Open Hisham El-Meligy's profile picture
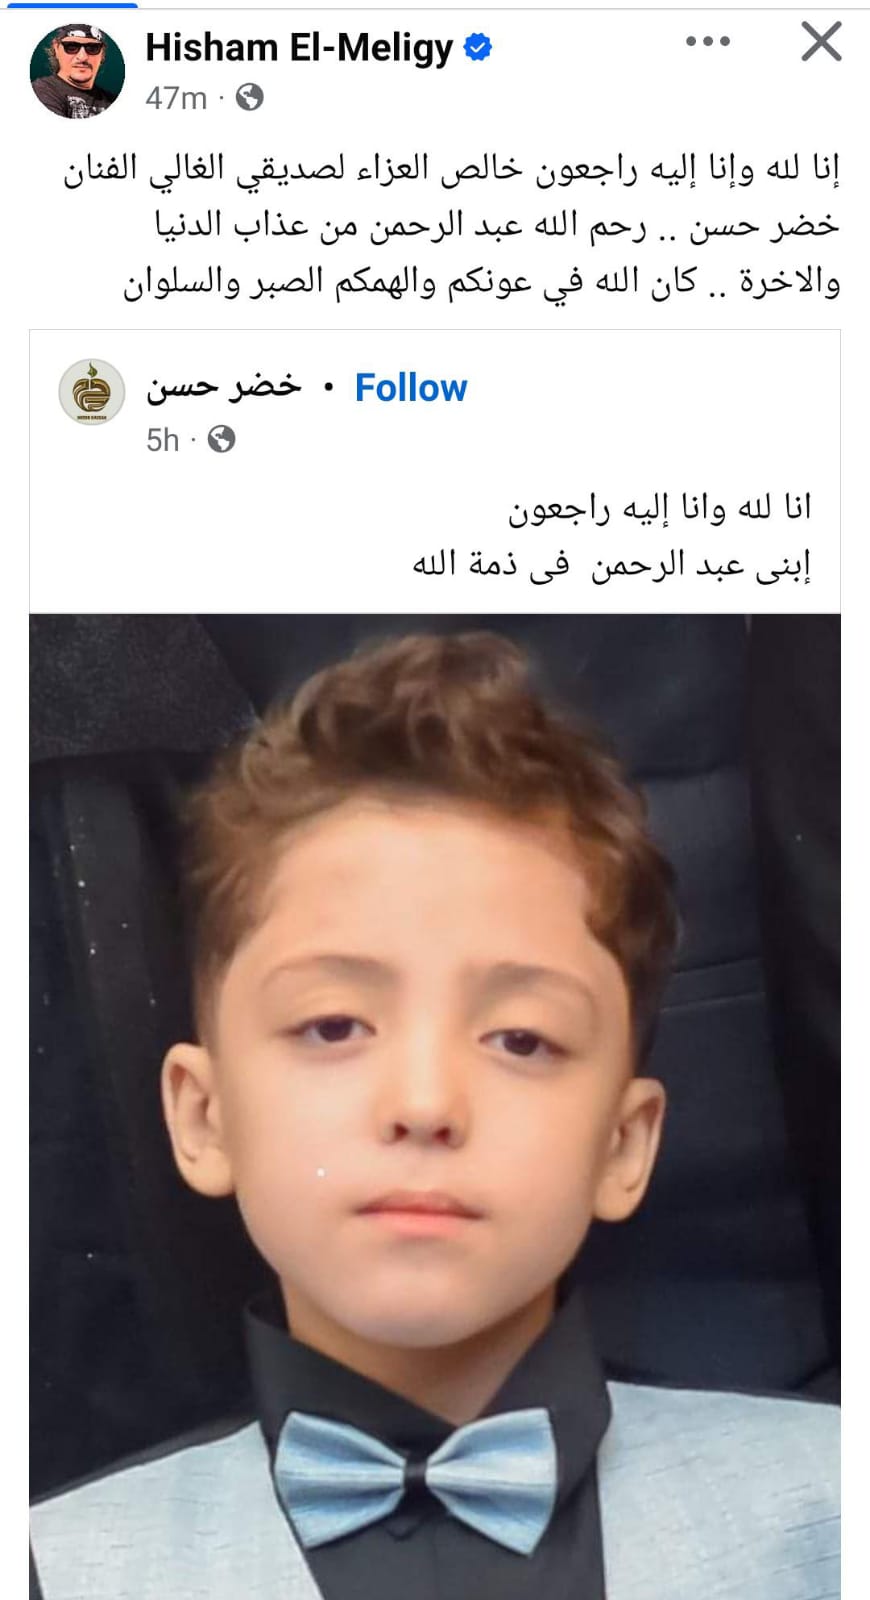This screenshot has width=870, height=1600. point(77,71)
